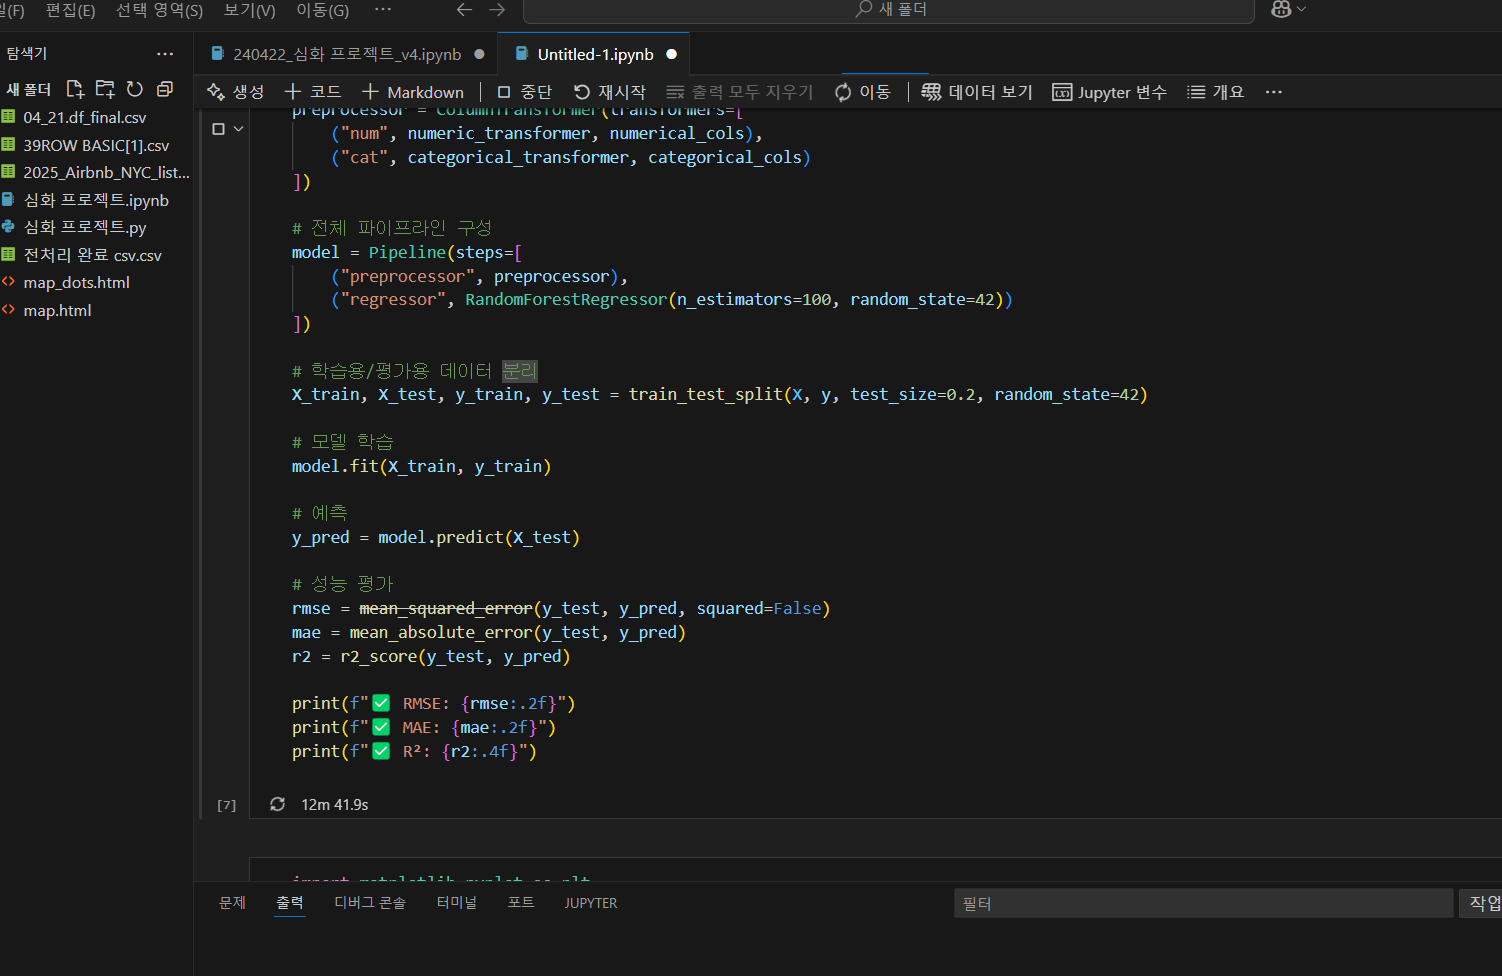Screen dimensions: 1502x976
Task: Toggle the 개요 outline view
Action: pos(1215,92)
